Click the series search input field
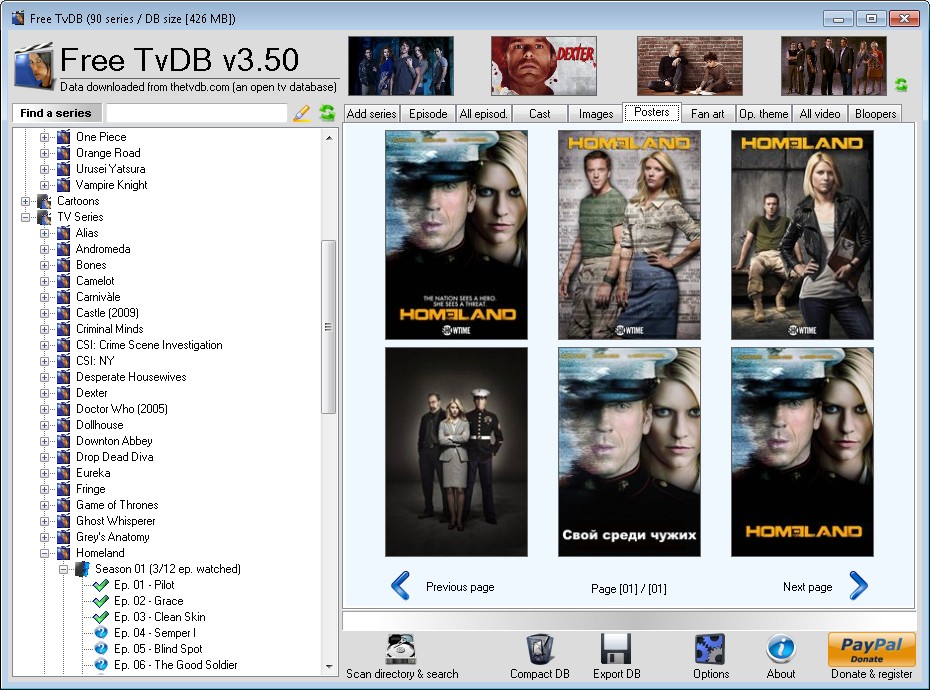Viewport: 930px width, 690px height. tap(196, 113)
